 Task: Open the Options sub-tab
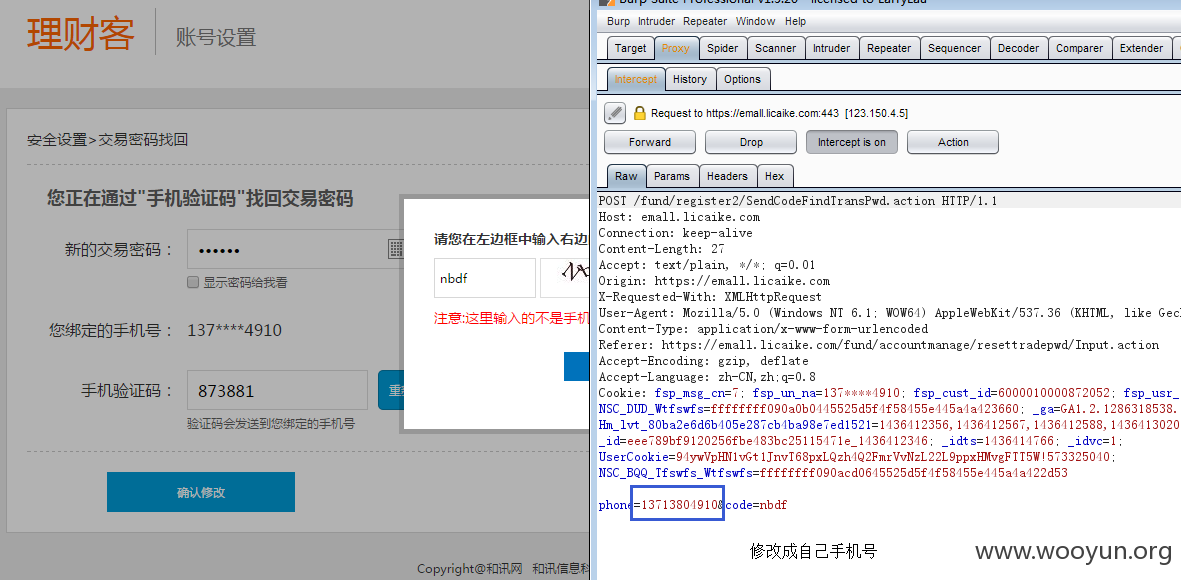pyautogui.click(x=743, y=79)
